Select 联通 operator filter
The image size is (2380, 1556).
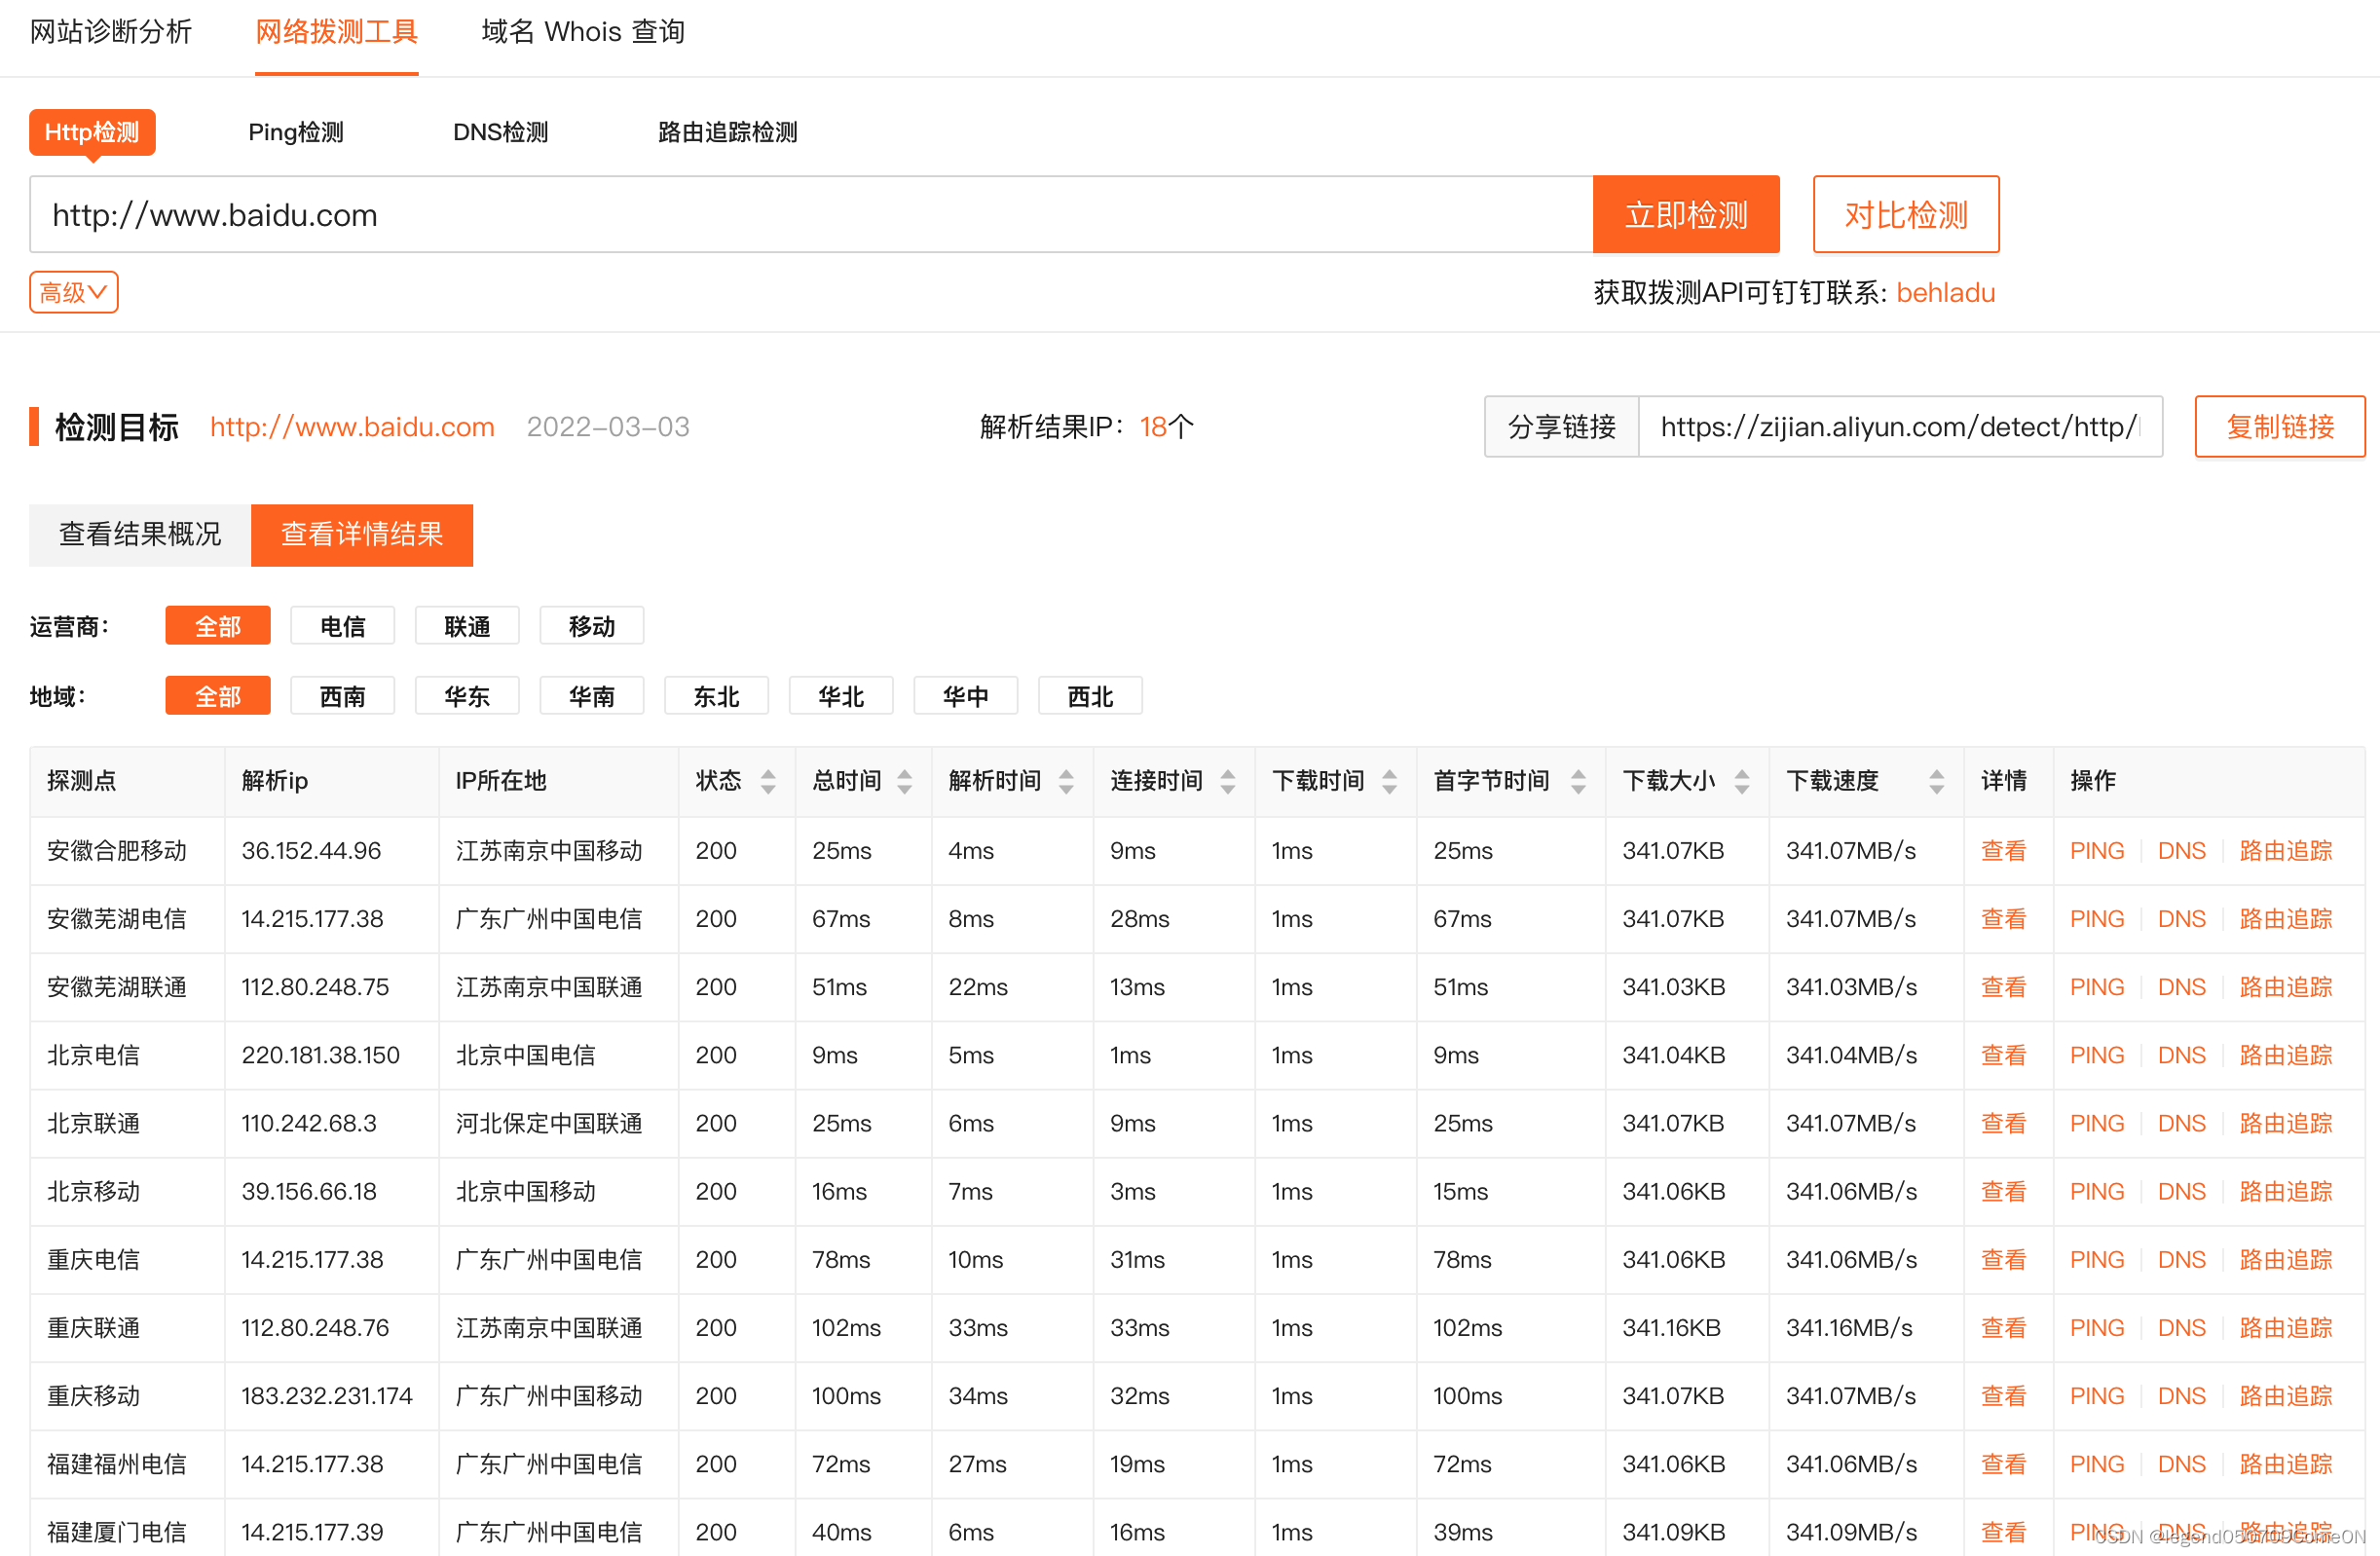point(467,626)
